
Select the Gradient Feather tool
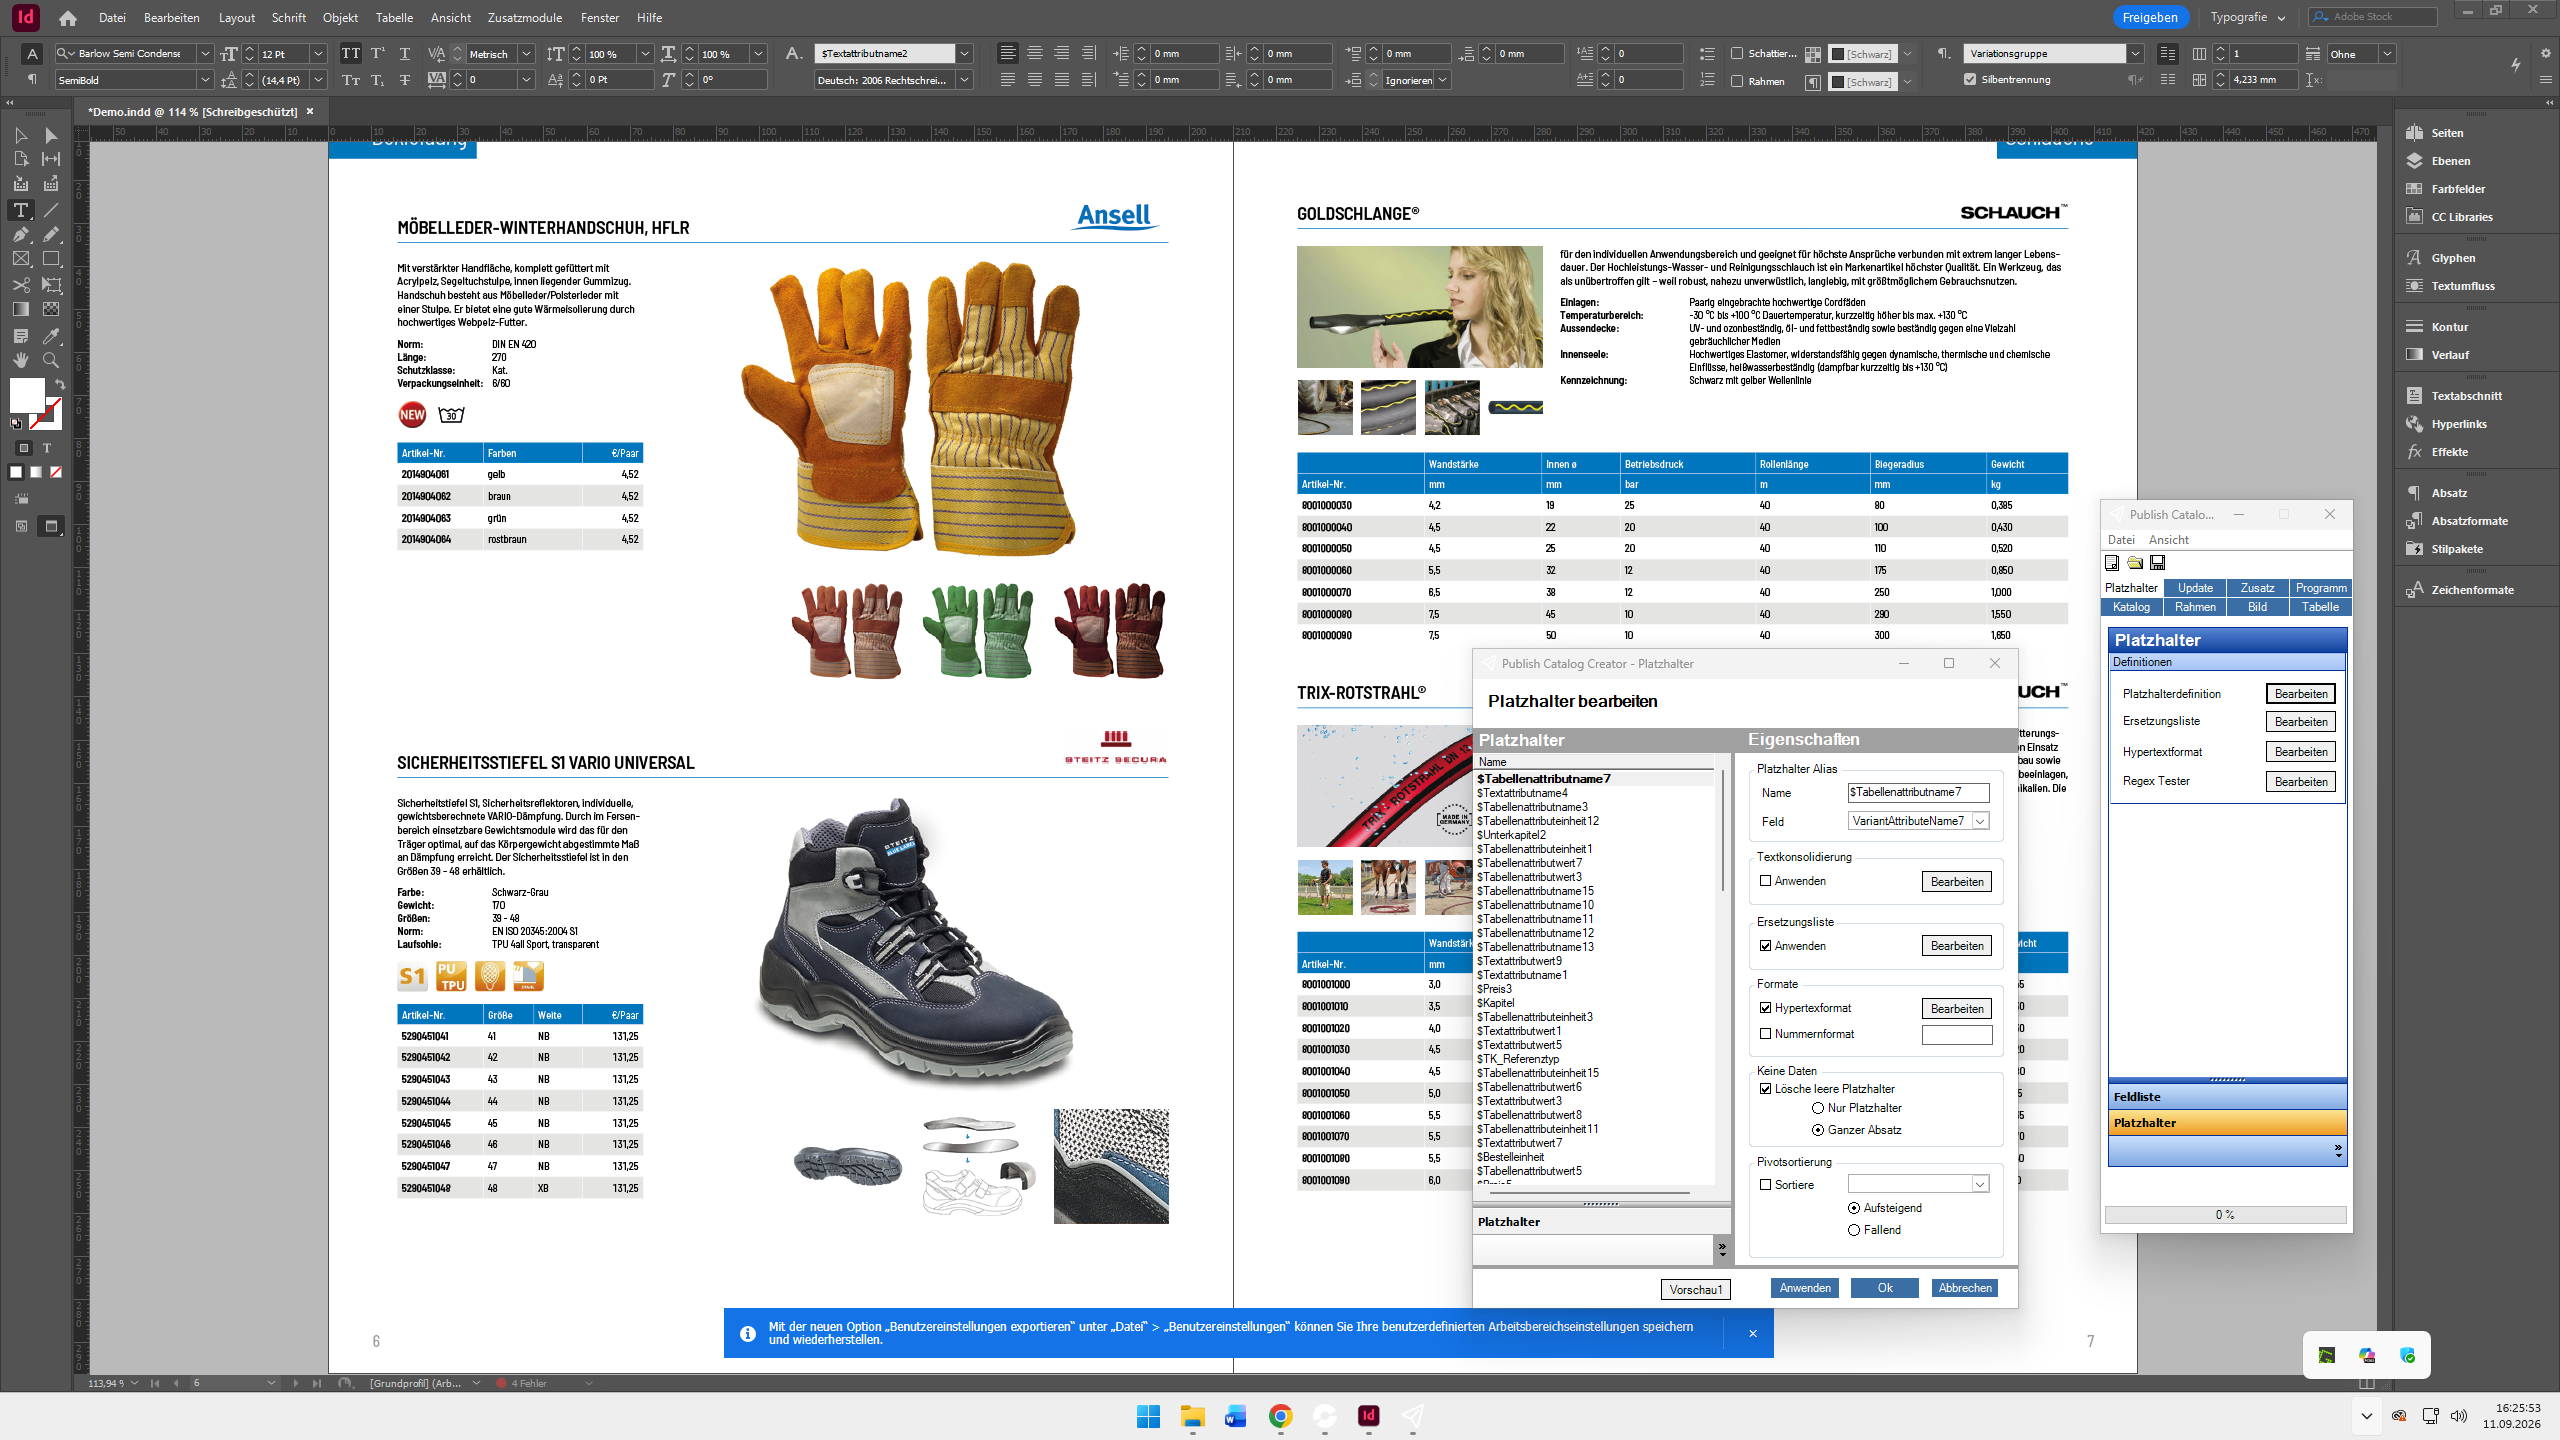pyautogui.click(x=51, y=310)
